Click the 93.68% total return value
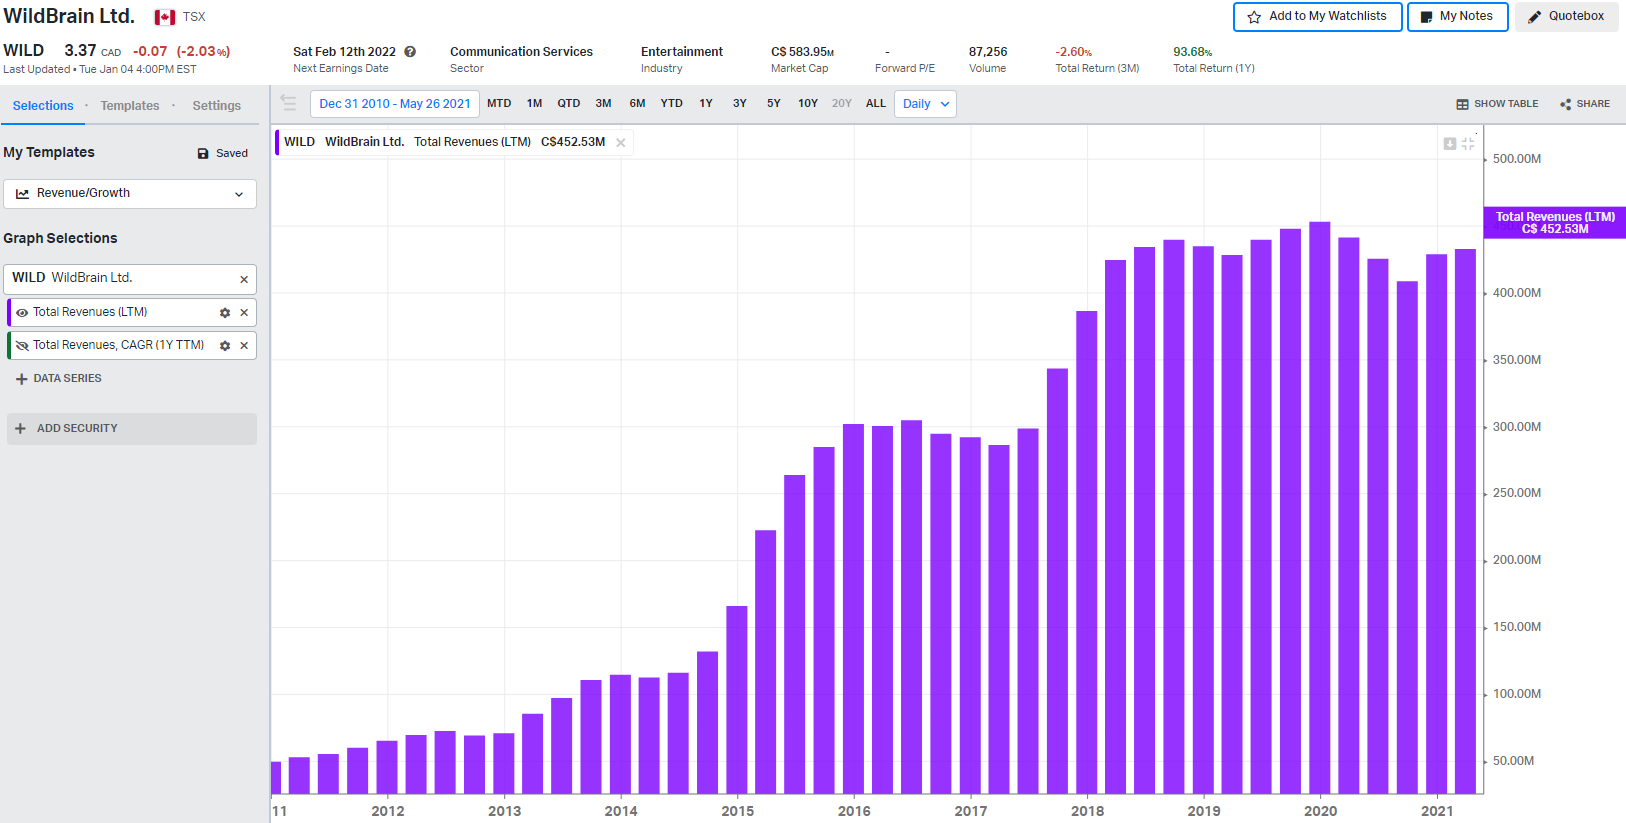The height and width of the screenshot is (823, 1626). click(x=1193, y=52)
